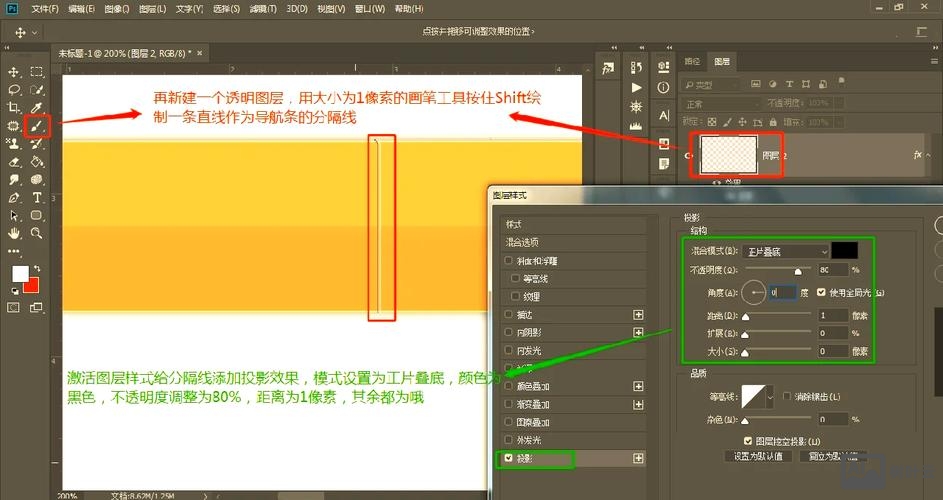943x500 pixels.
Task: Enable the 纹理 sub-style checkbox
Action: [x=515, y=296]
